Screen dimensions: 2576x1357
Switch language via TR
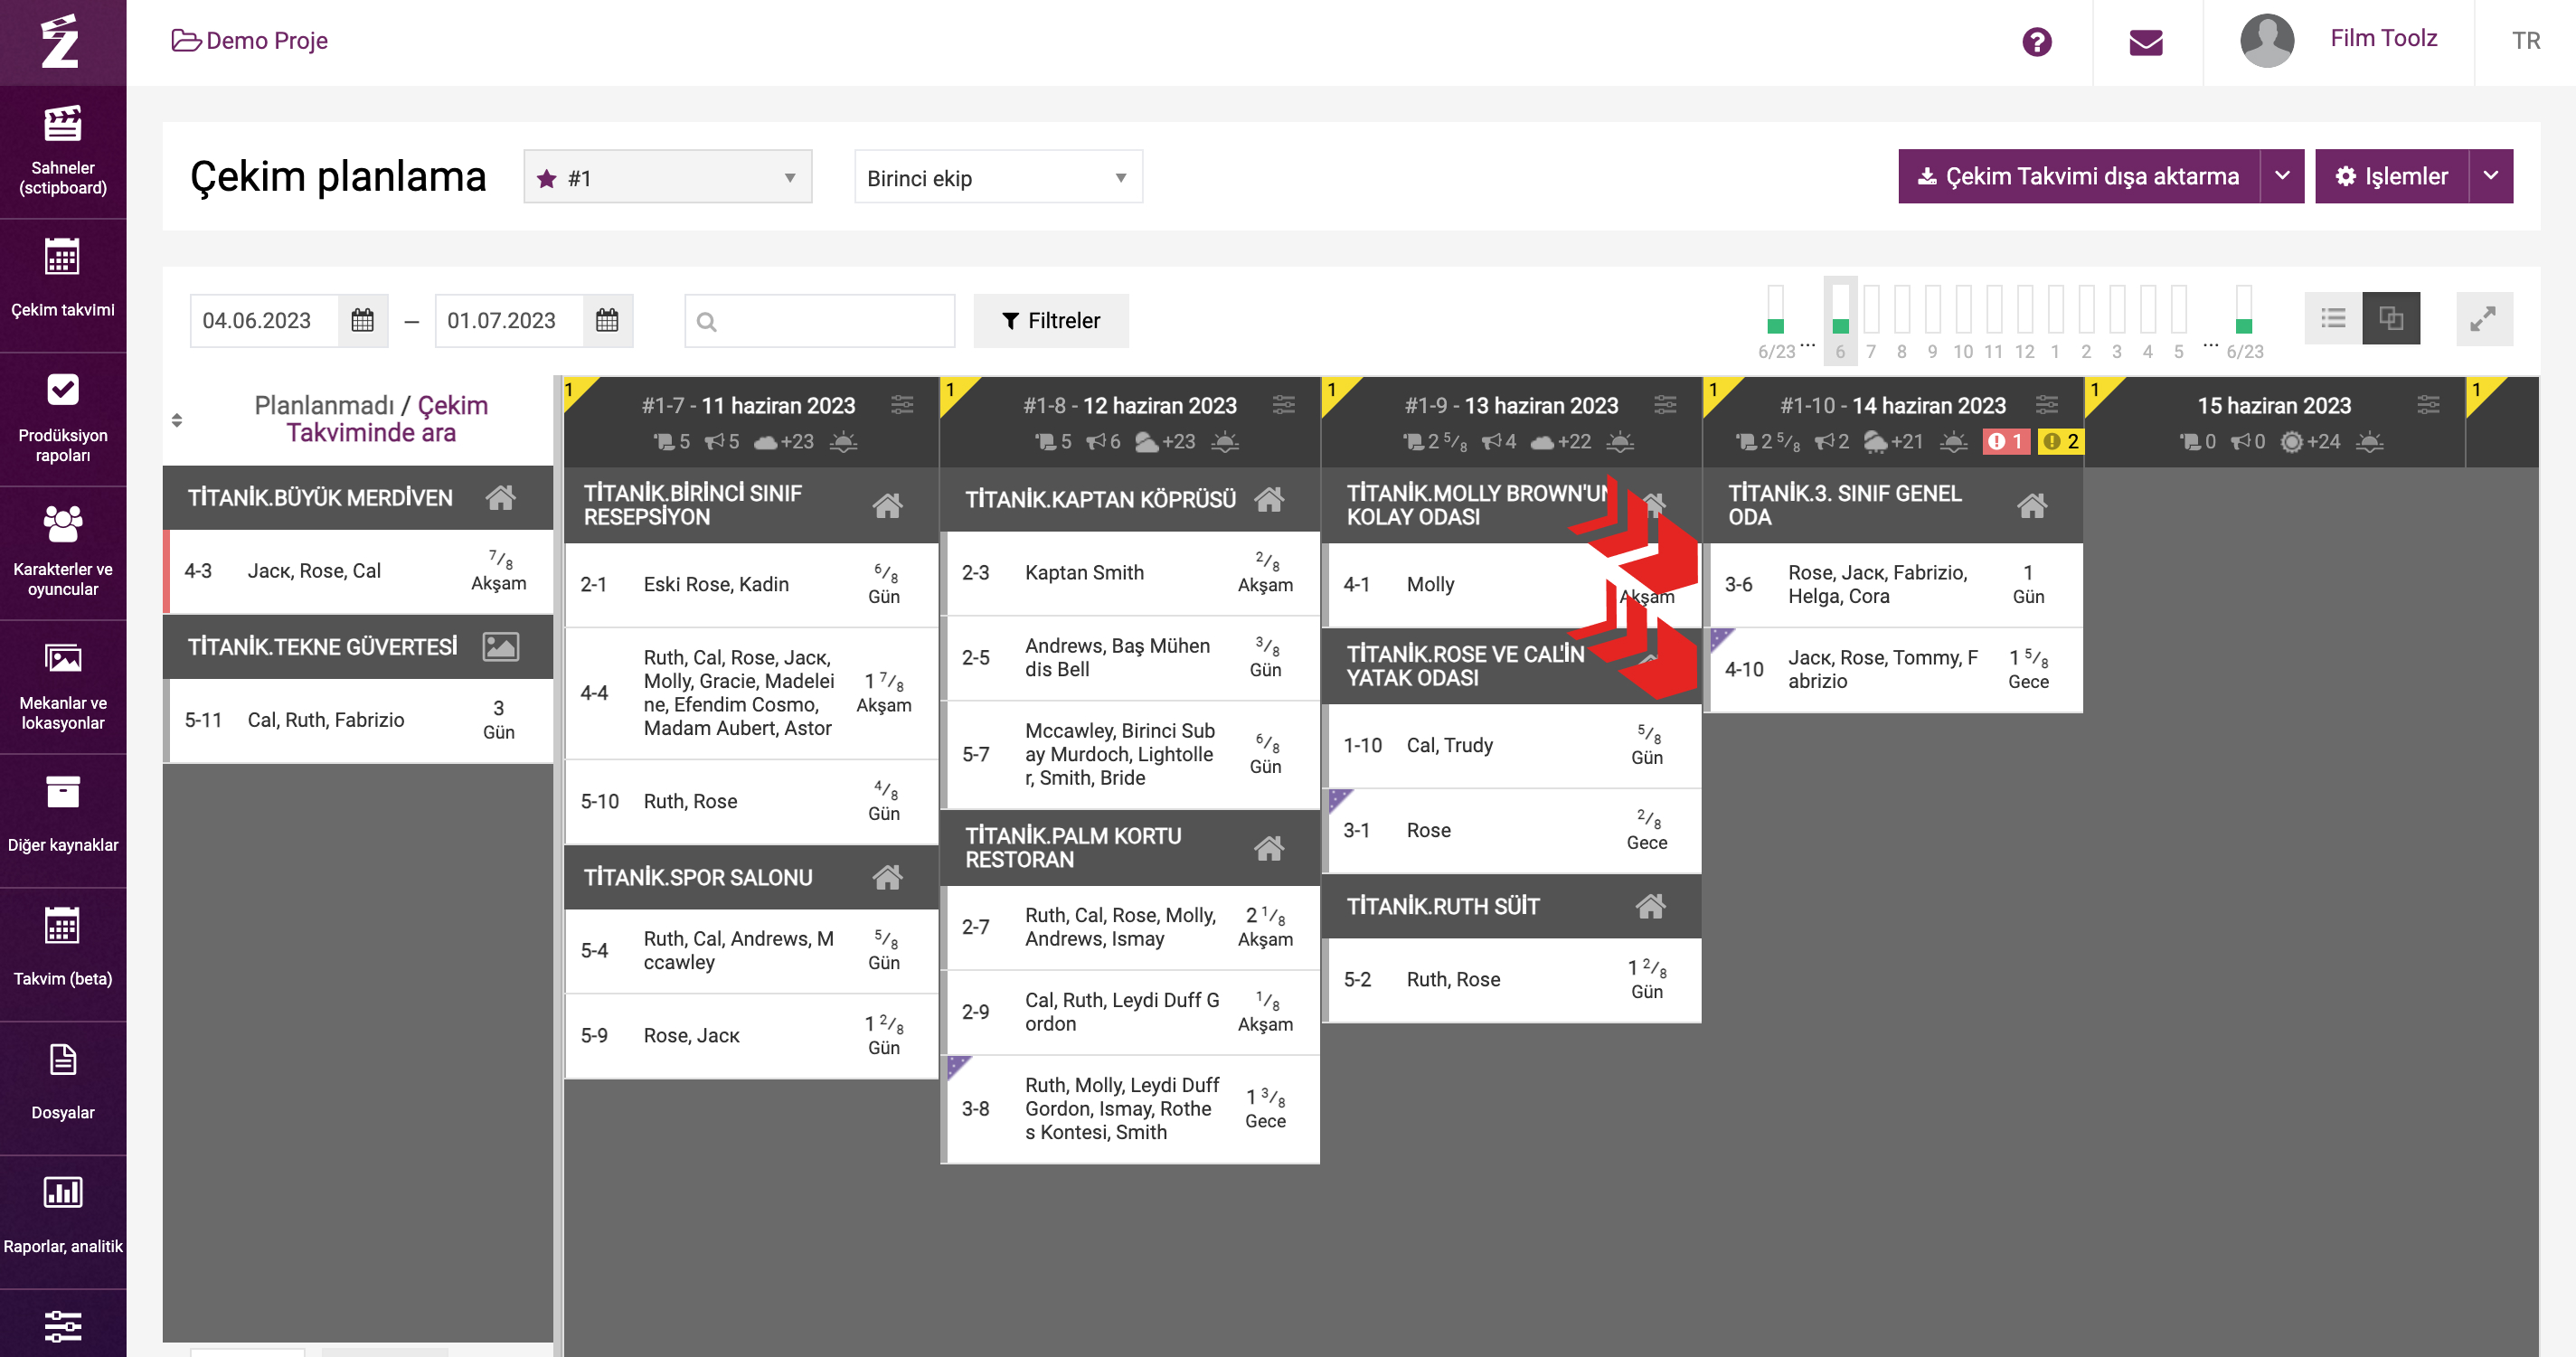tap(2526, 41)
